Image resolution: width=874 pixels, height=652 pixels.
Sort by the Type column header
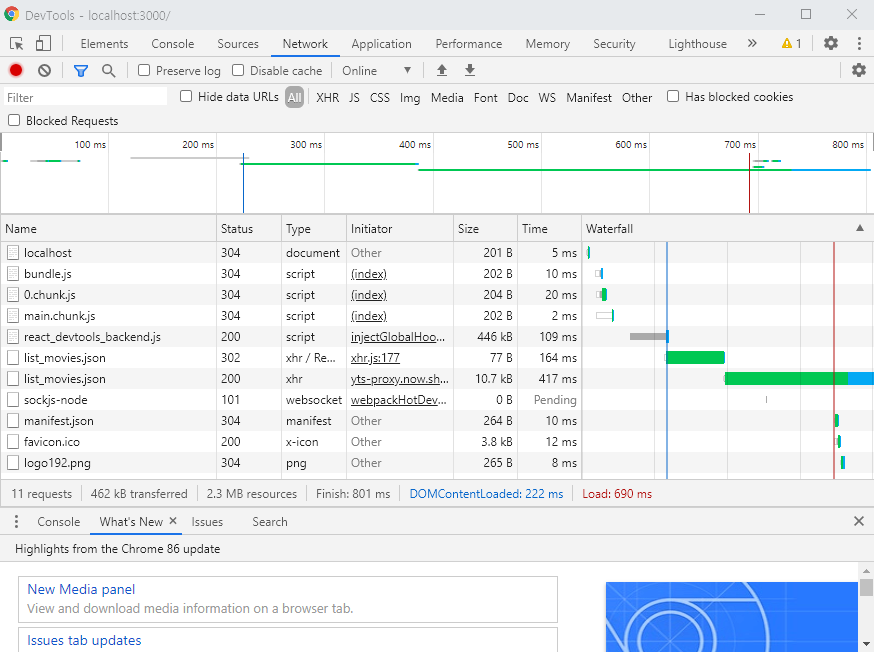314,228
